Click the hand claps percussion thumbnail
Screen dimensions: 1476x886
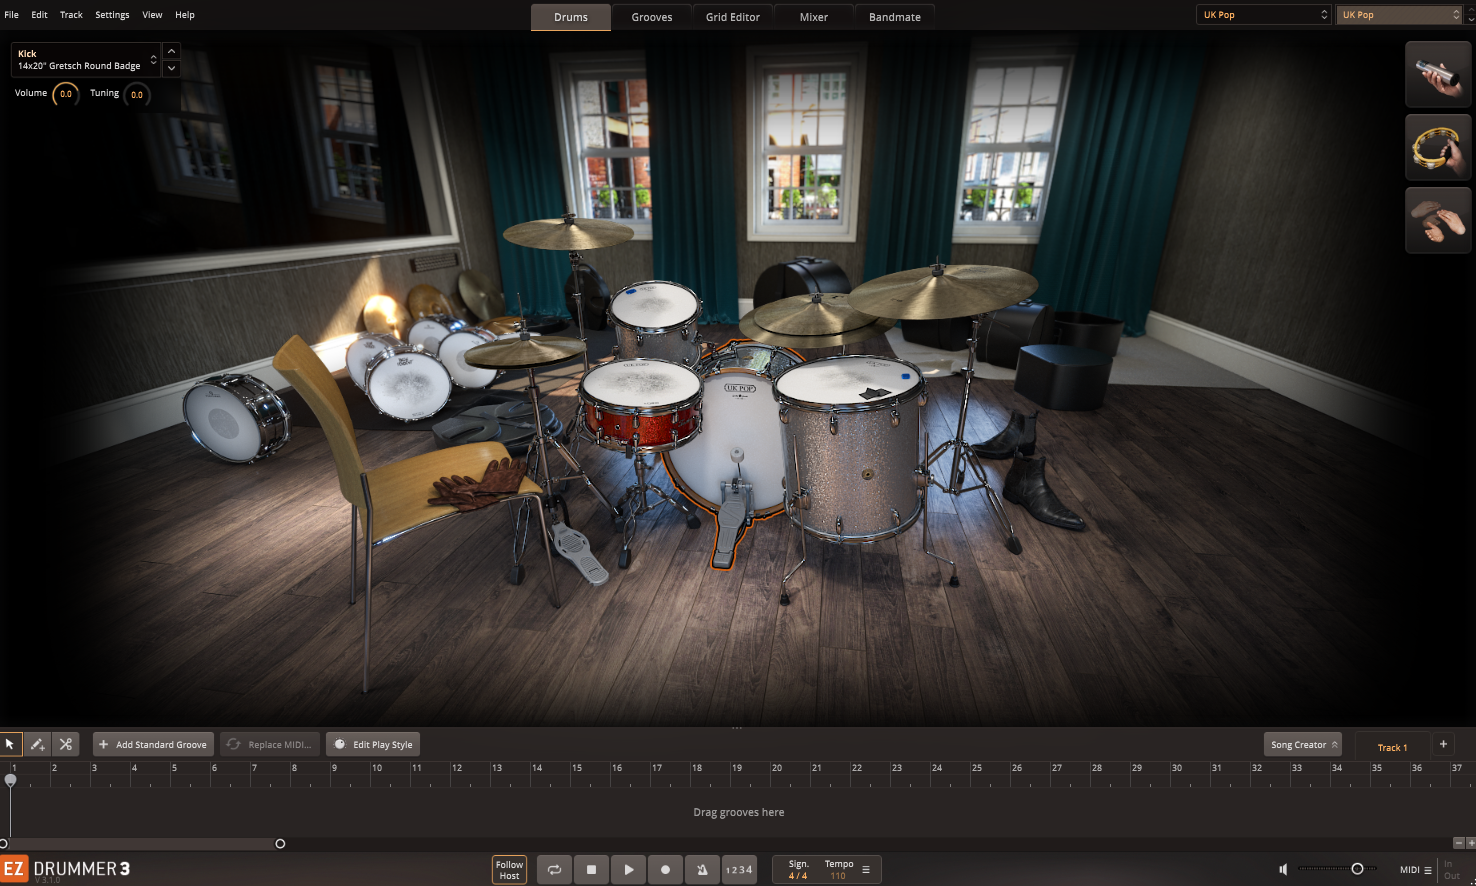[1438, 220]
